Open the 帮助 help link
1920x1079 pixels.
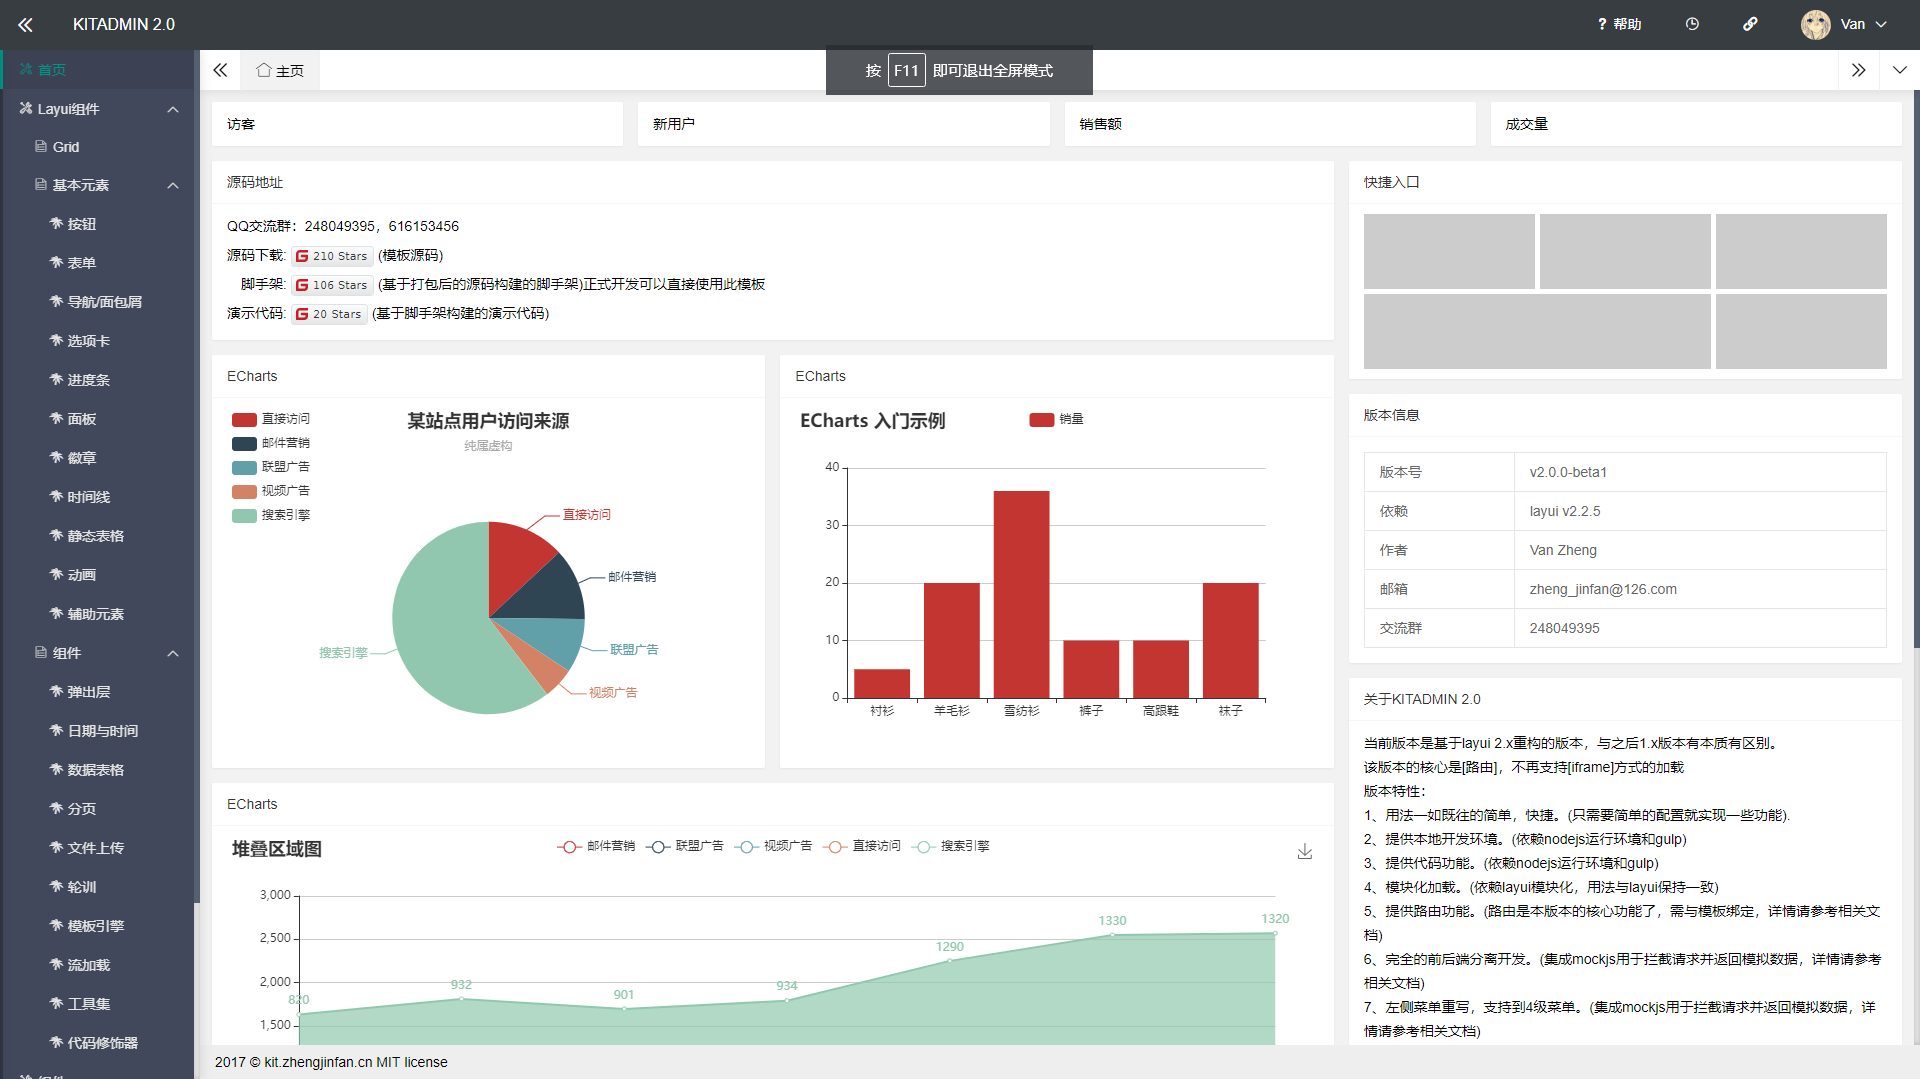1619,24
